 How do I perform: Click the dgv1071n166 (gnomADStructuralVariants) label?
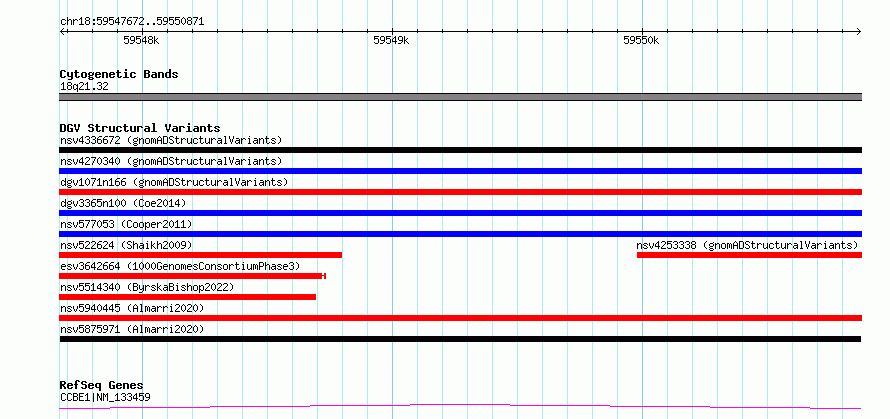174,182
